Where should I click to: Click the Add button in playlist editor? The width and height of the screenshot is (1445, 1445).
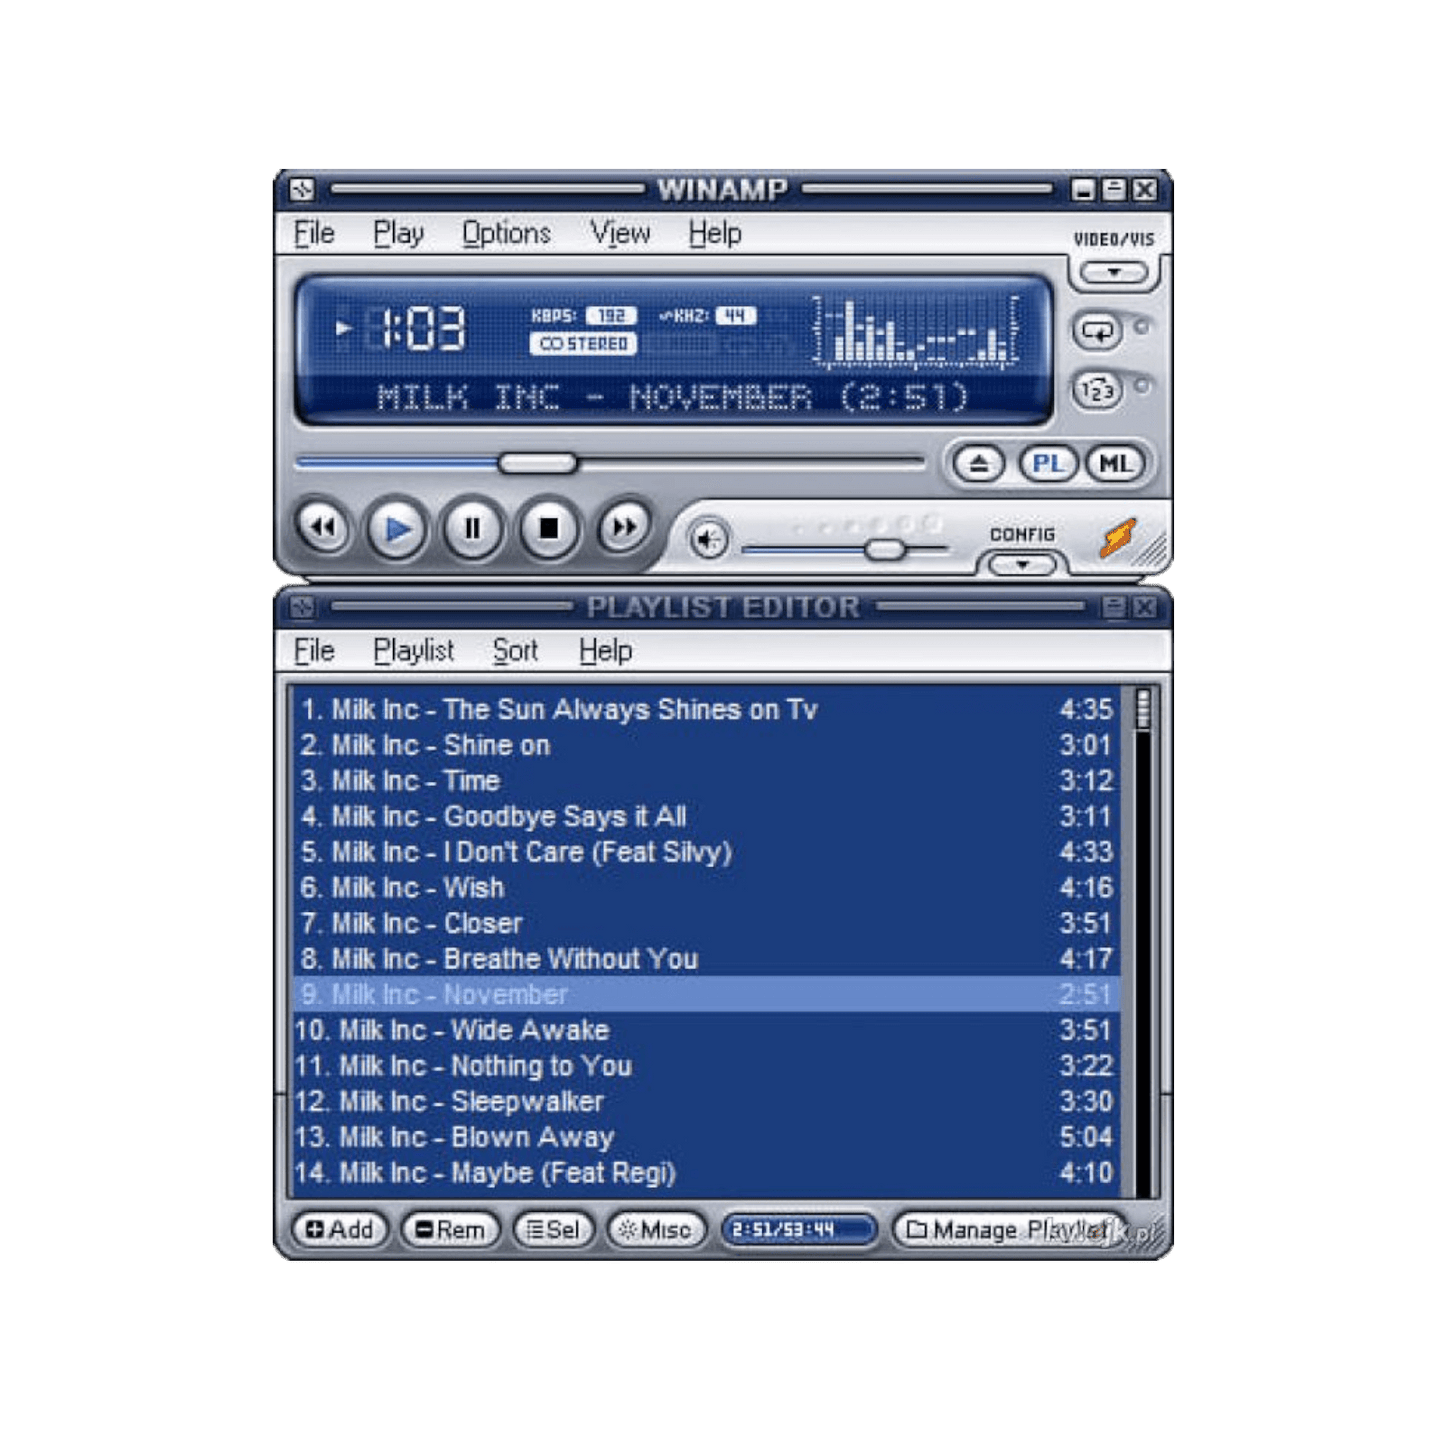click(x=339, y=1229)
